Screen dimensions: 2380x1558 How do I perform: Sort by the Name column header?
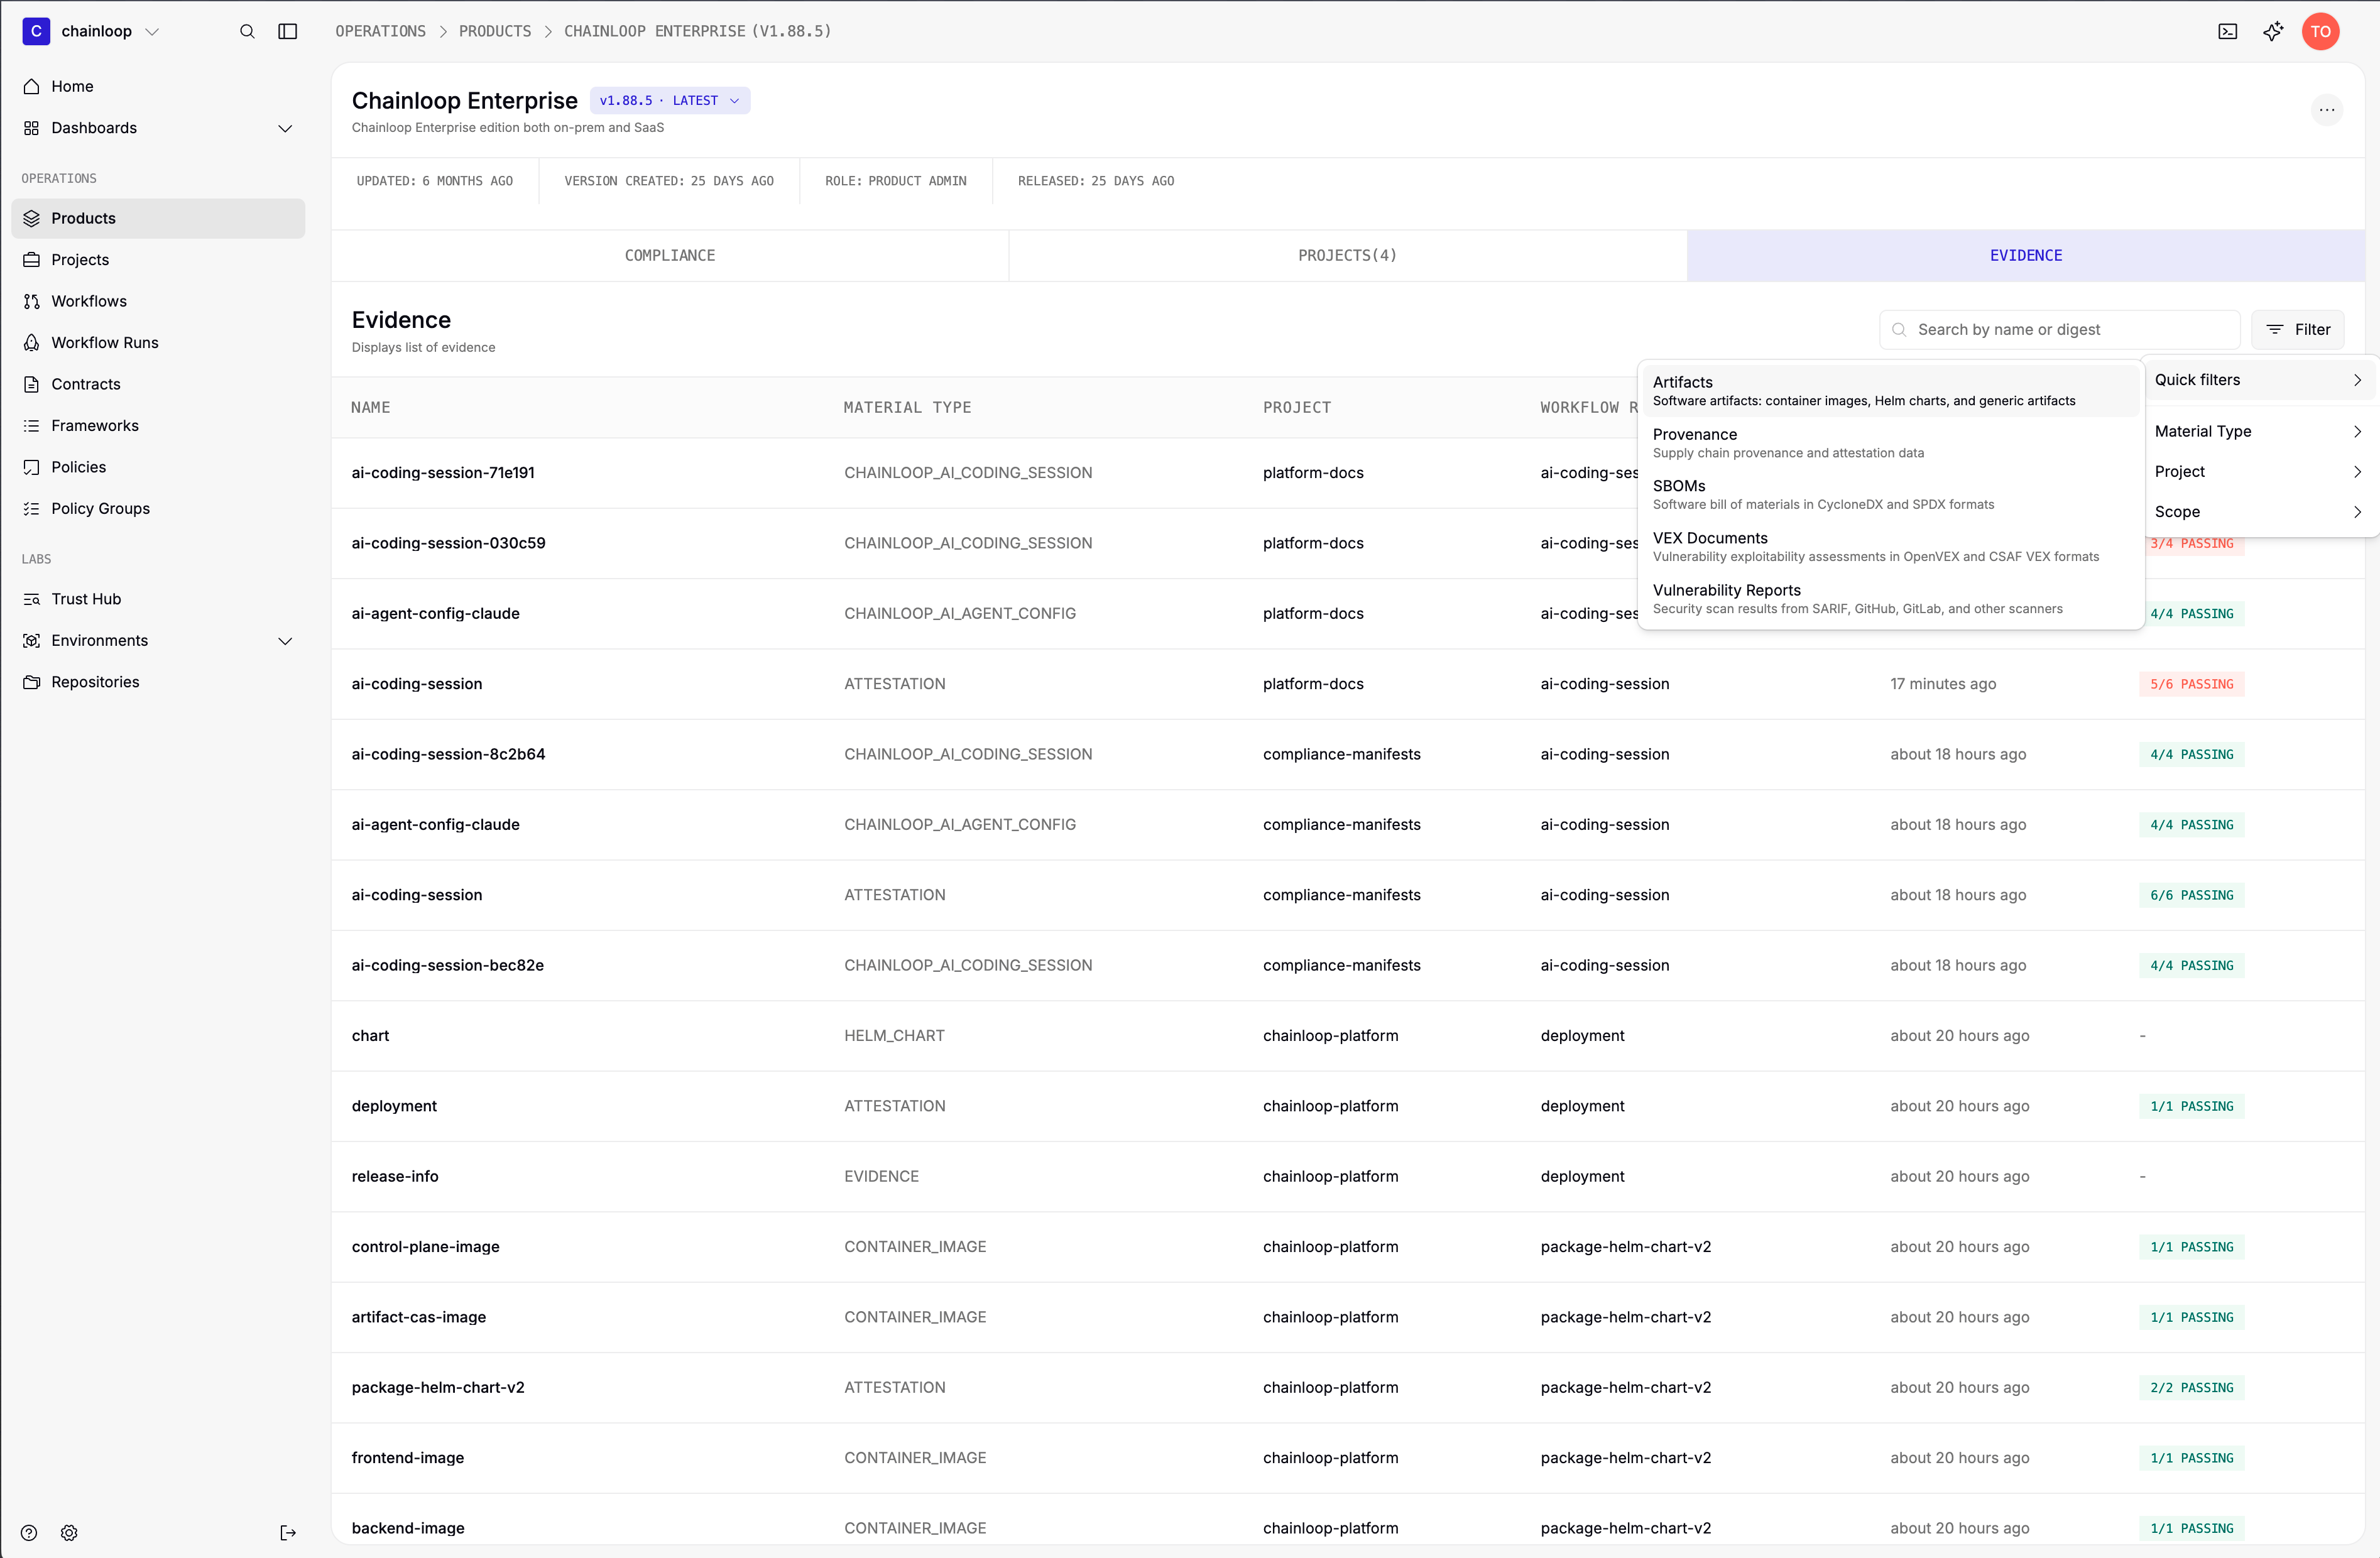click(371, 408)
